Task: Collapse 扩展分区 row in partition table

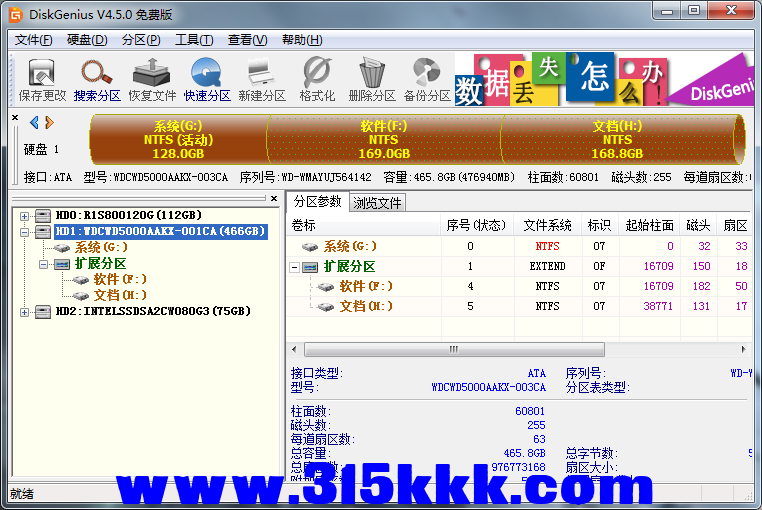Action: pos(294,267)
